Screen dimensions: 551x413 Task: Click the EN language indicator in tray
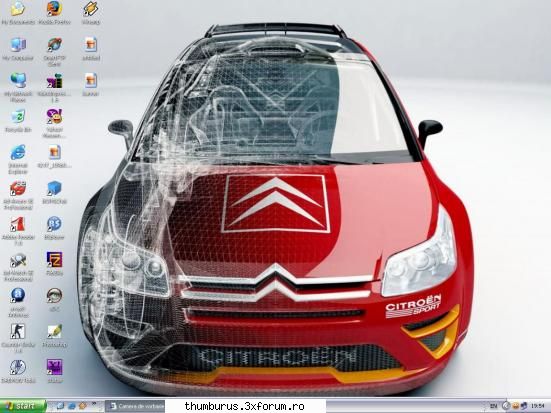point(493,406)
